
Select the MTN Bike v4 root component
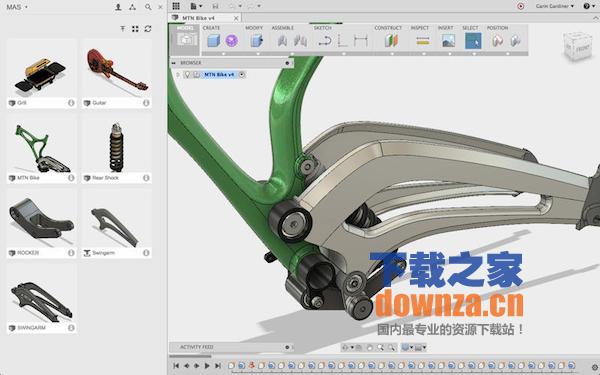(219, 75)
